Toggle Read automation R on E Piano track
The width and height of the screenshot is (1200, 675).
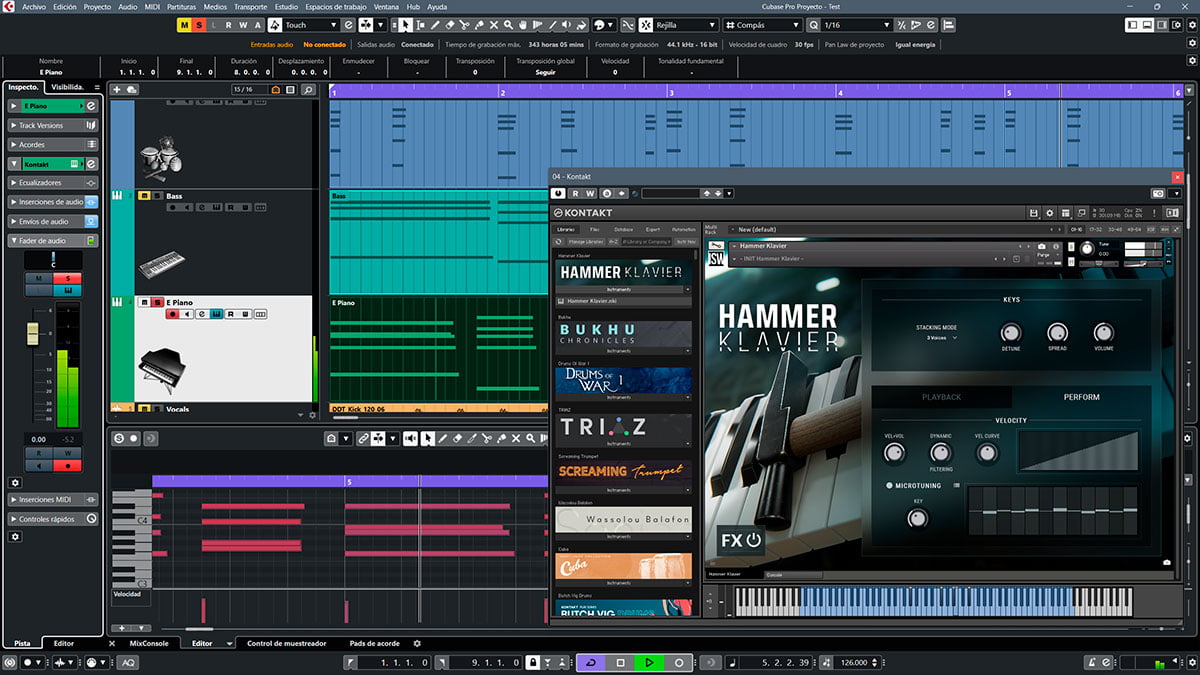pos(231,314)
